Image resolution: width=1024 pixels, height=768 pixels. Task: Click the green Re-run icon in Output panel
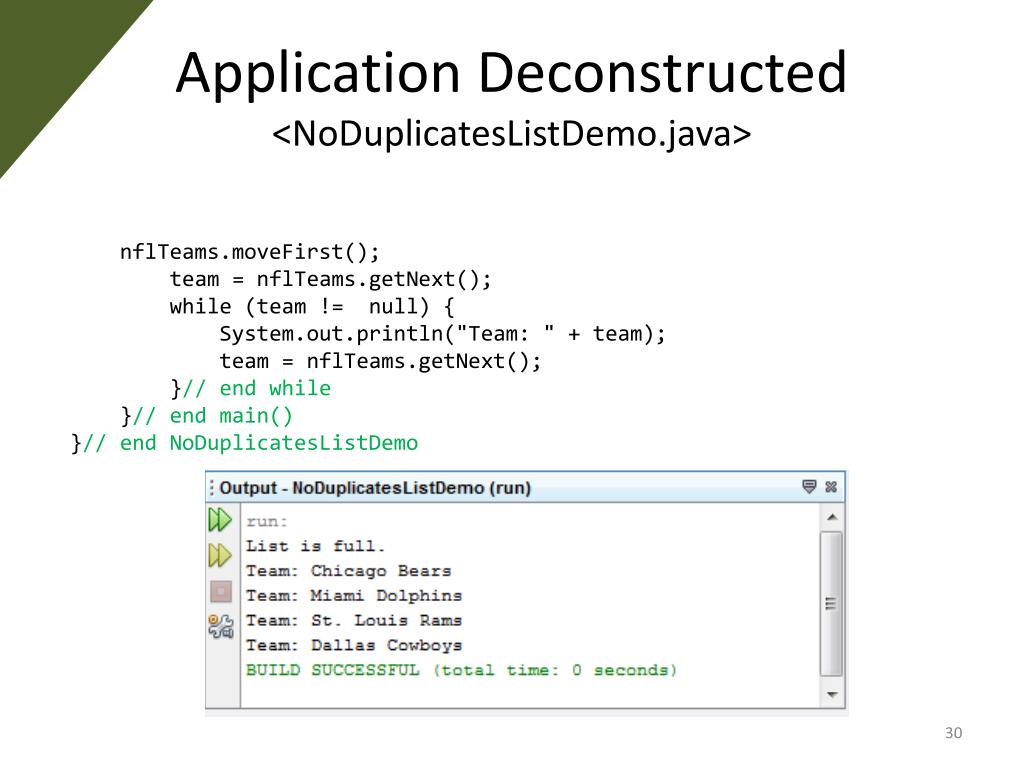[220, 520]
